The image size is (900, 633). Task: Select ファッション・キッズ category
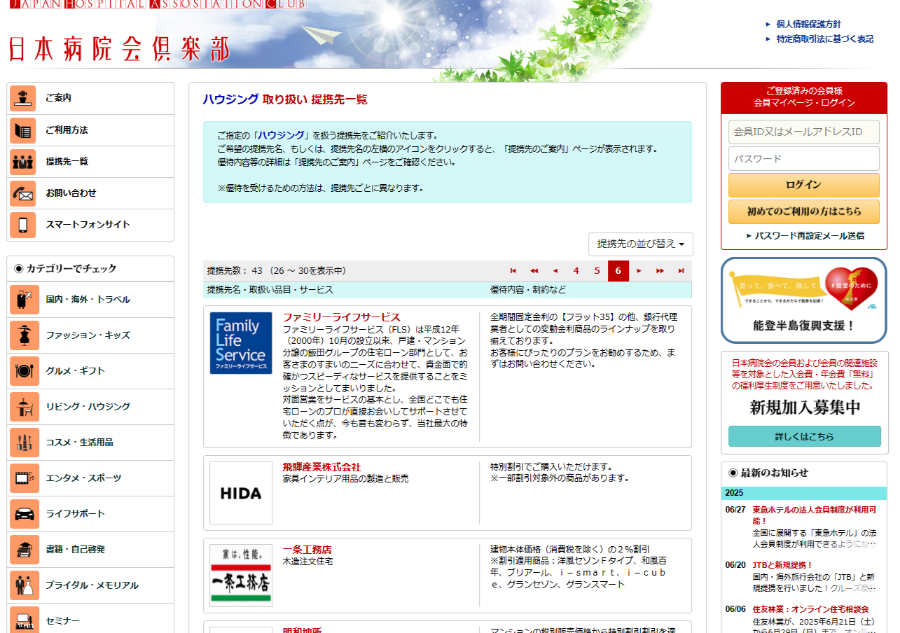click(90, 335)
